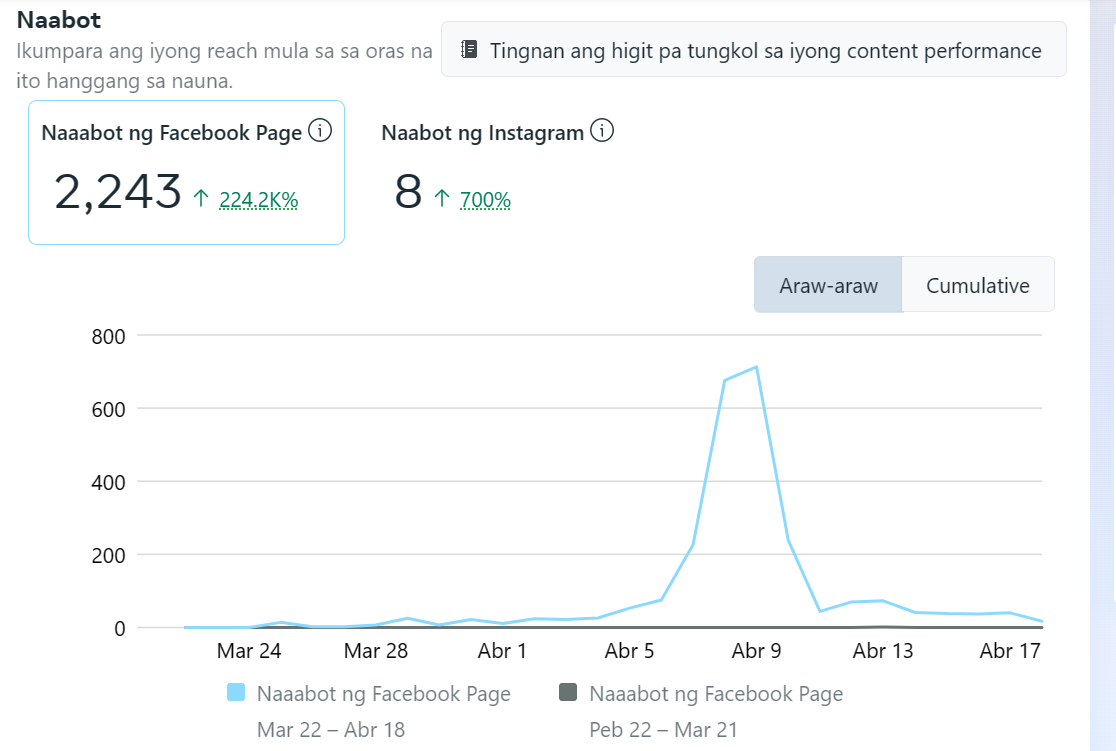Select the Naabot ng Instagram metric
The image size is (1116, 751).
pos(483,133)
